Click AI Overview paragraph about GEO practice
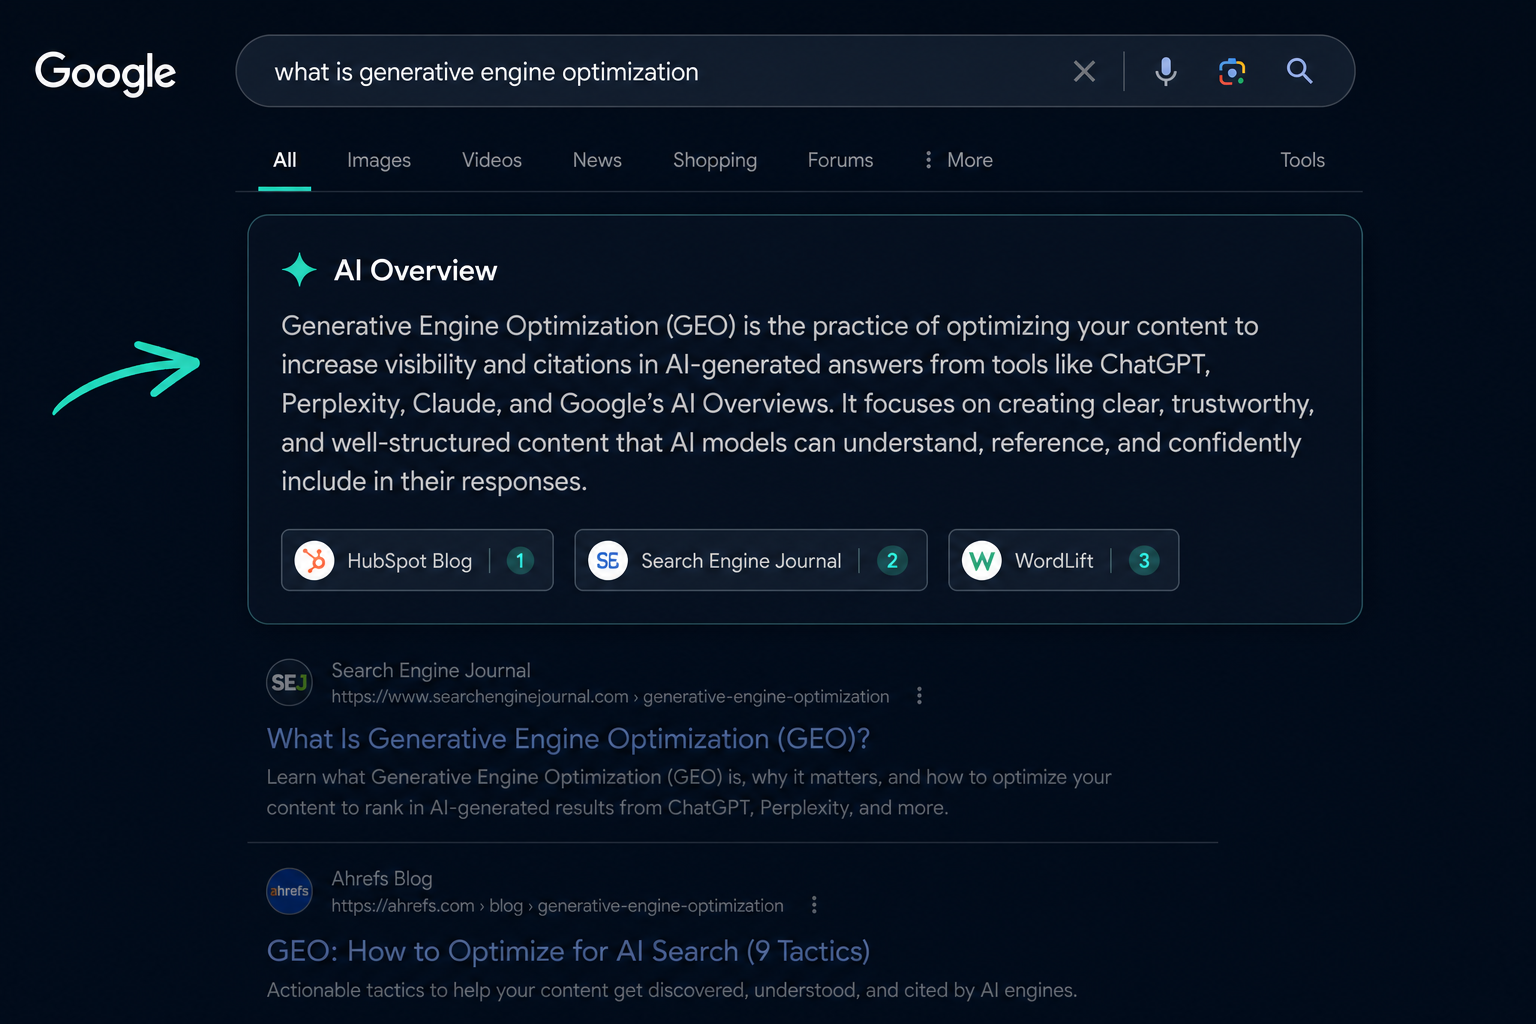Viewport: 1536px width, 1024px height. point(798,404)
